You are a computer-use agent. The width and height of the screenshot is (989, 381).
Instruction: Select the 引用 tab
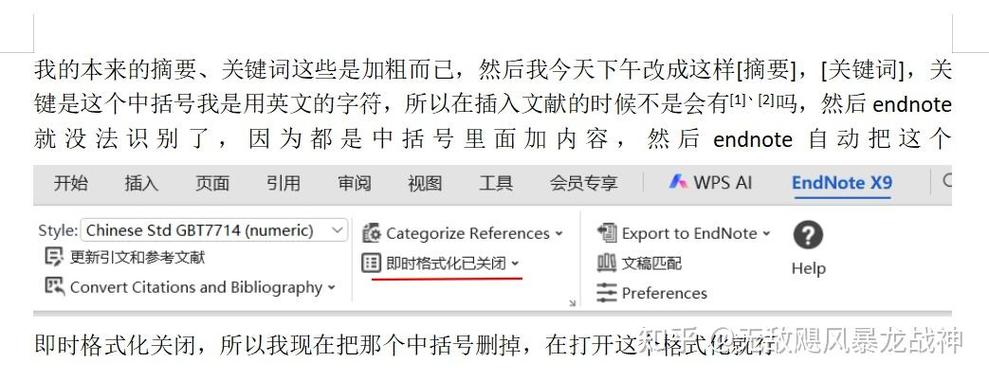click(283, 184)
